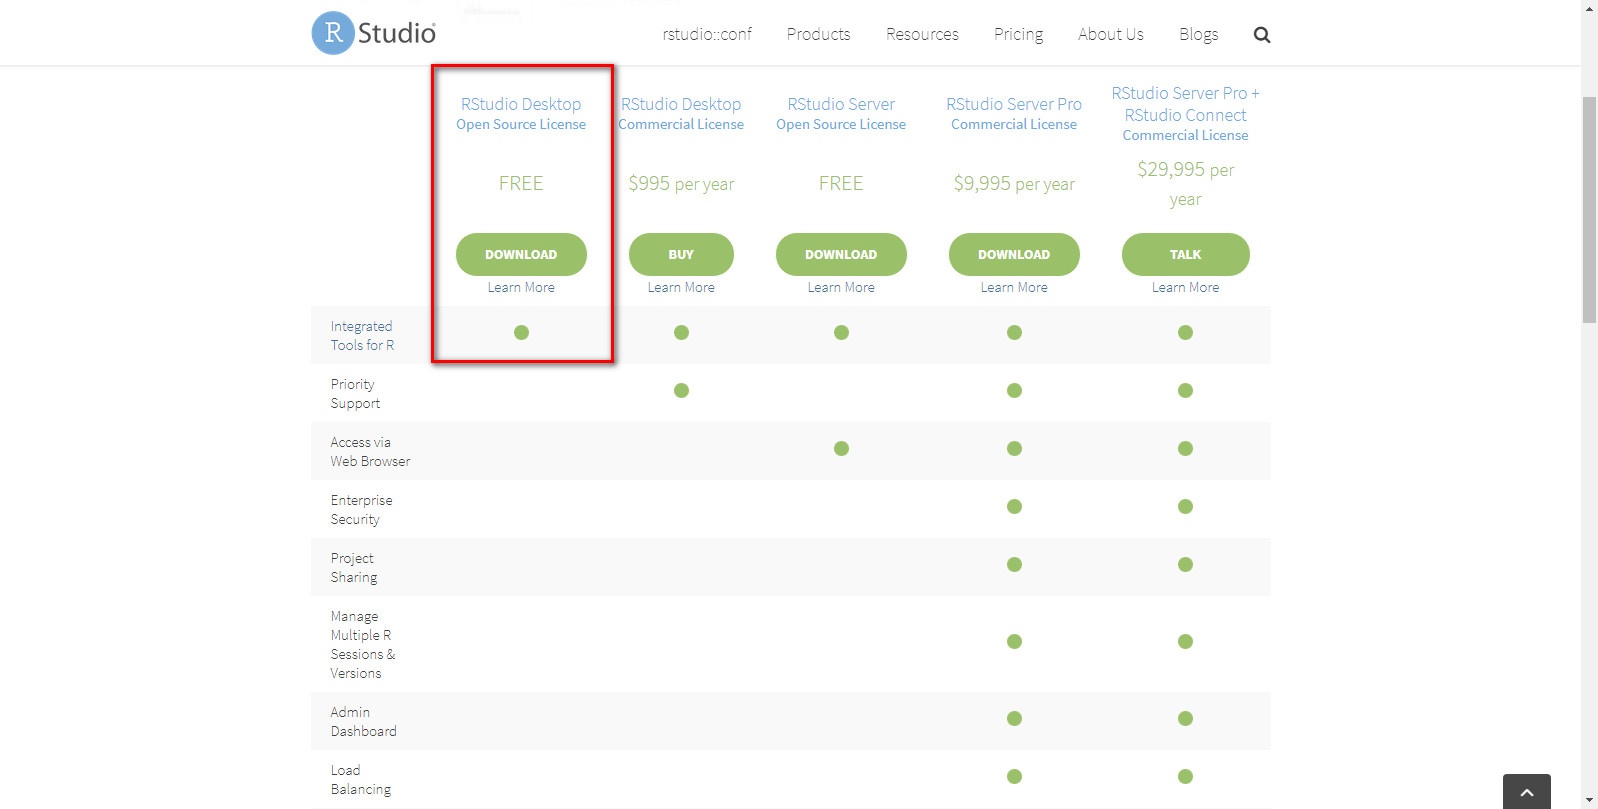The image size is (1598, 809).
Task: Click the Integrated Tools for R row label
Action: click(x=362, y=335)
